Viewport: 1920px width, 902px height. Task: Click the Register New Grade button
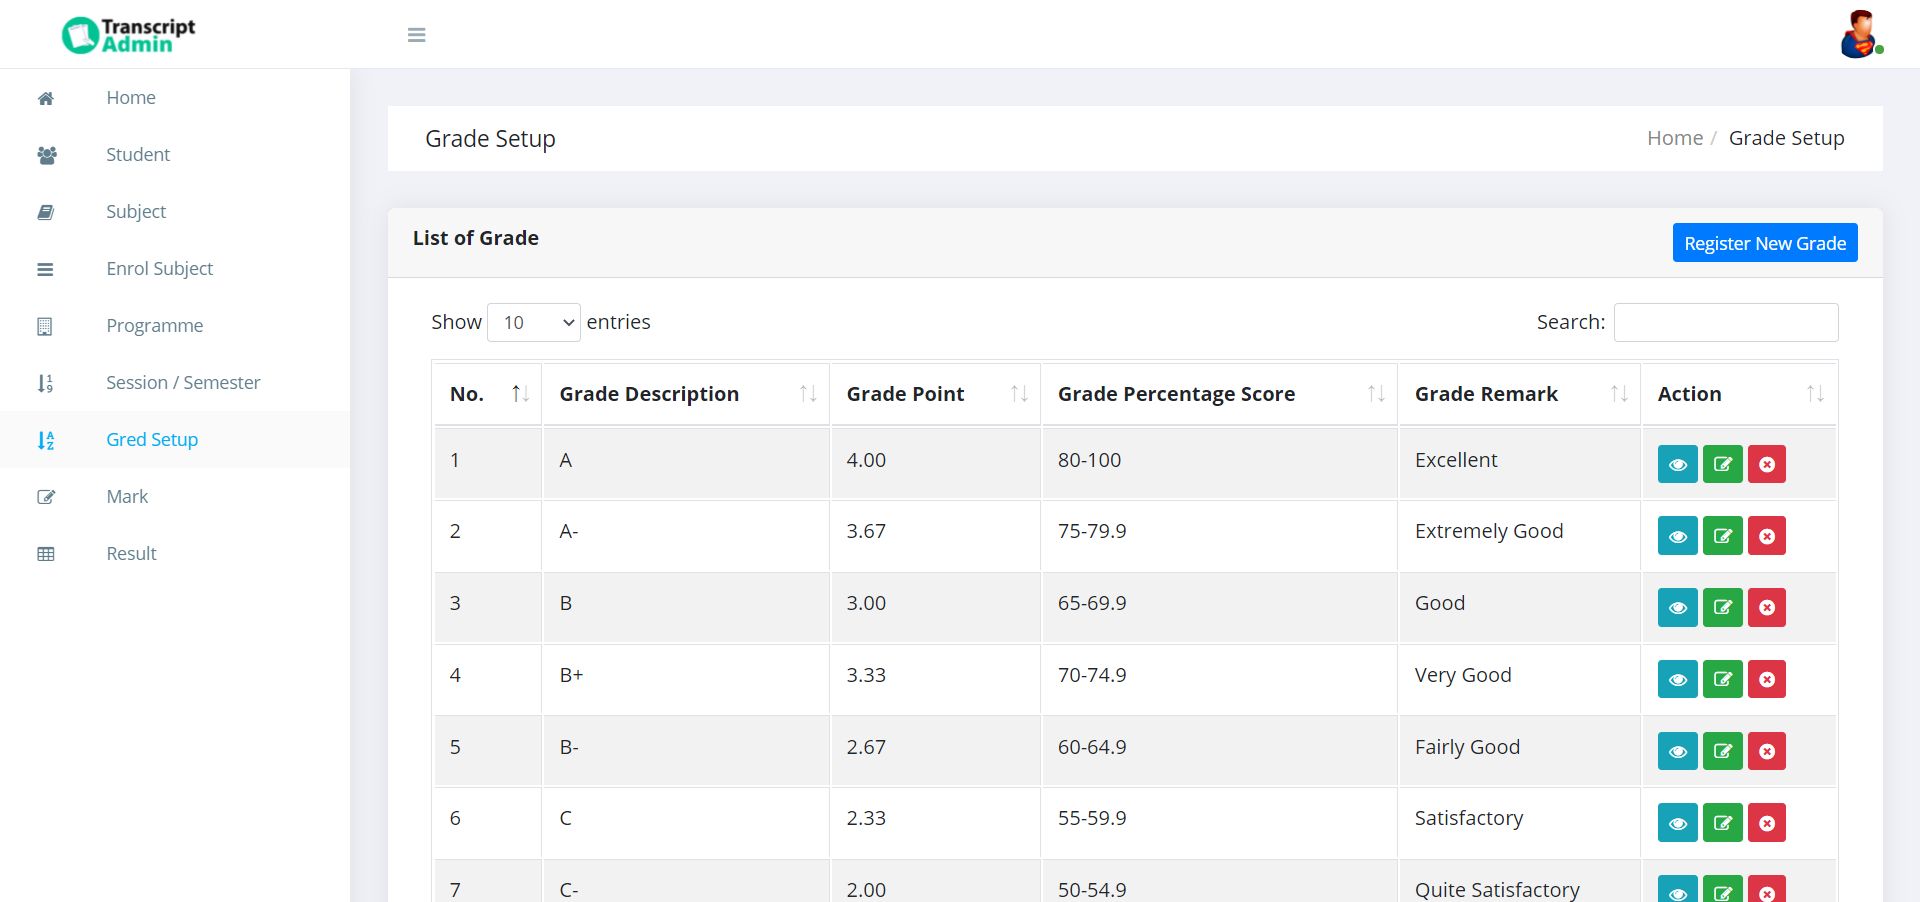(x=1764, y=243)
